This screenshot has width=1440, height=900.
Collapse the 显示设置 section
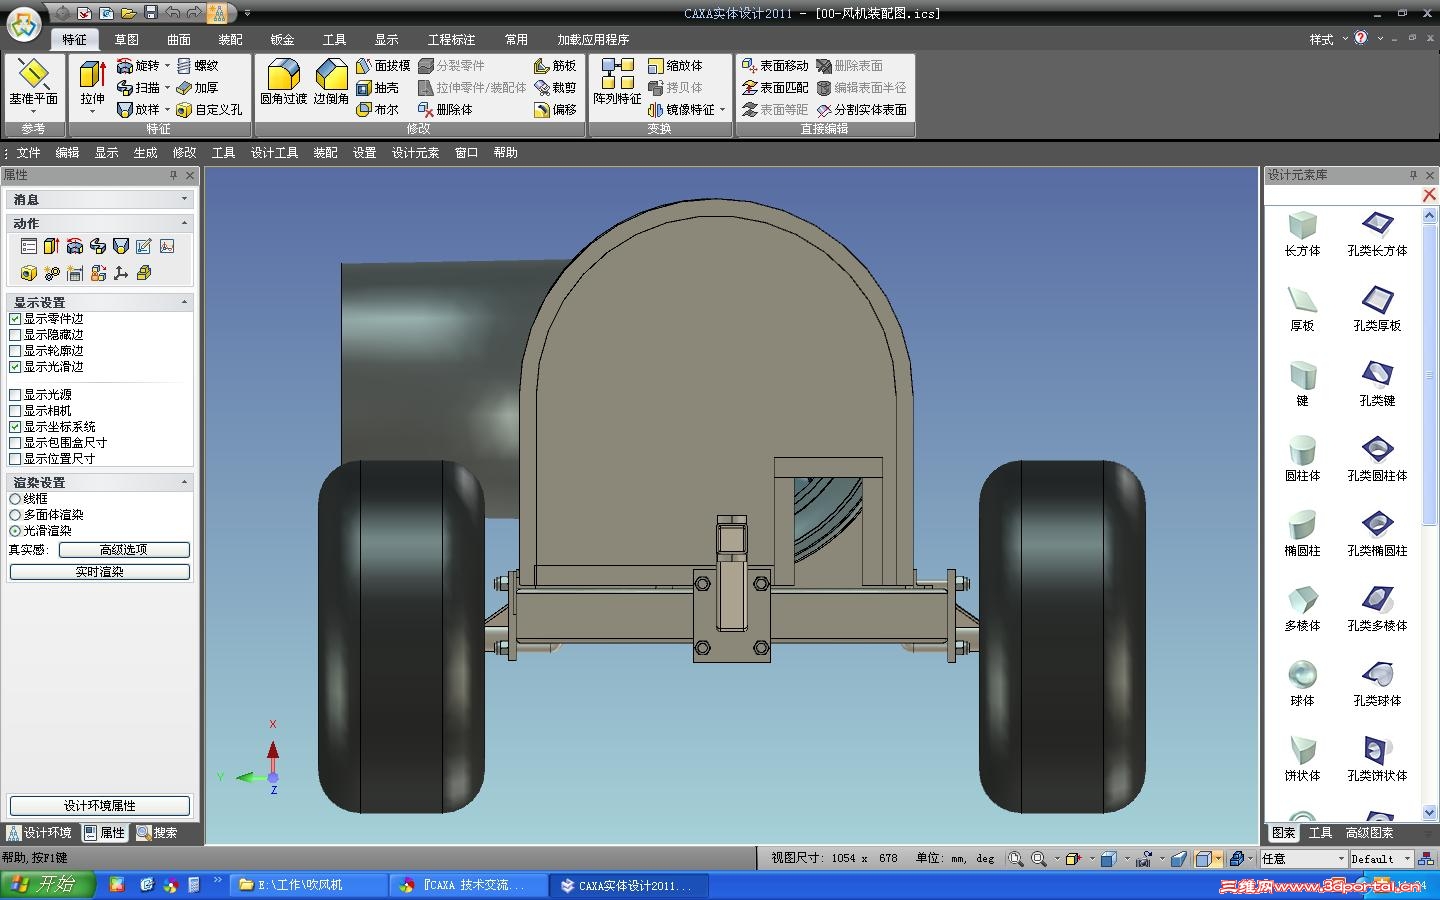point(184,302)
